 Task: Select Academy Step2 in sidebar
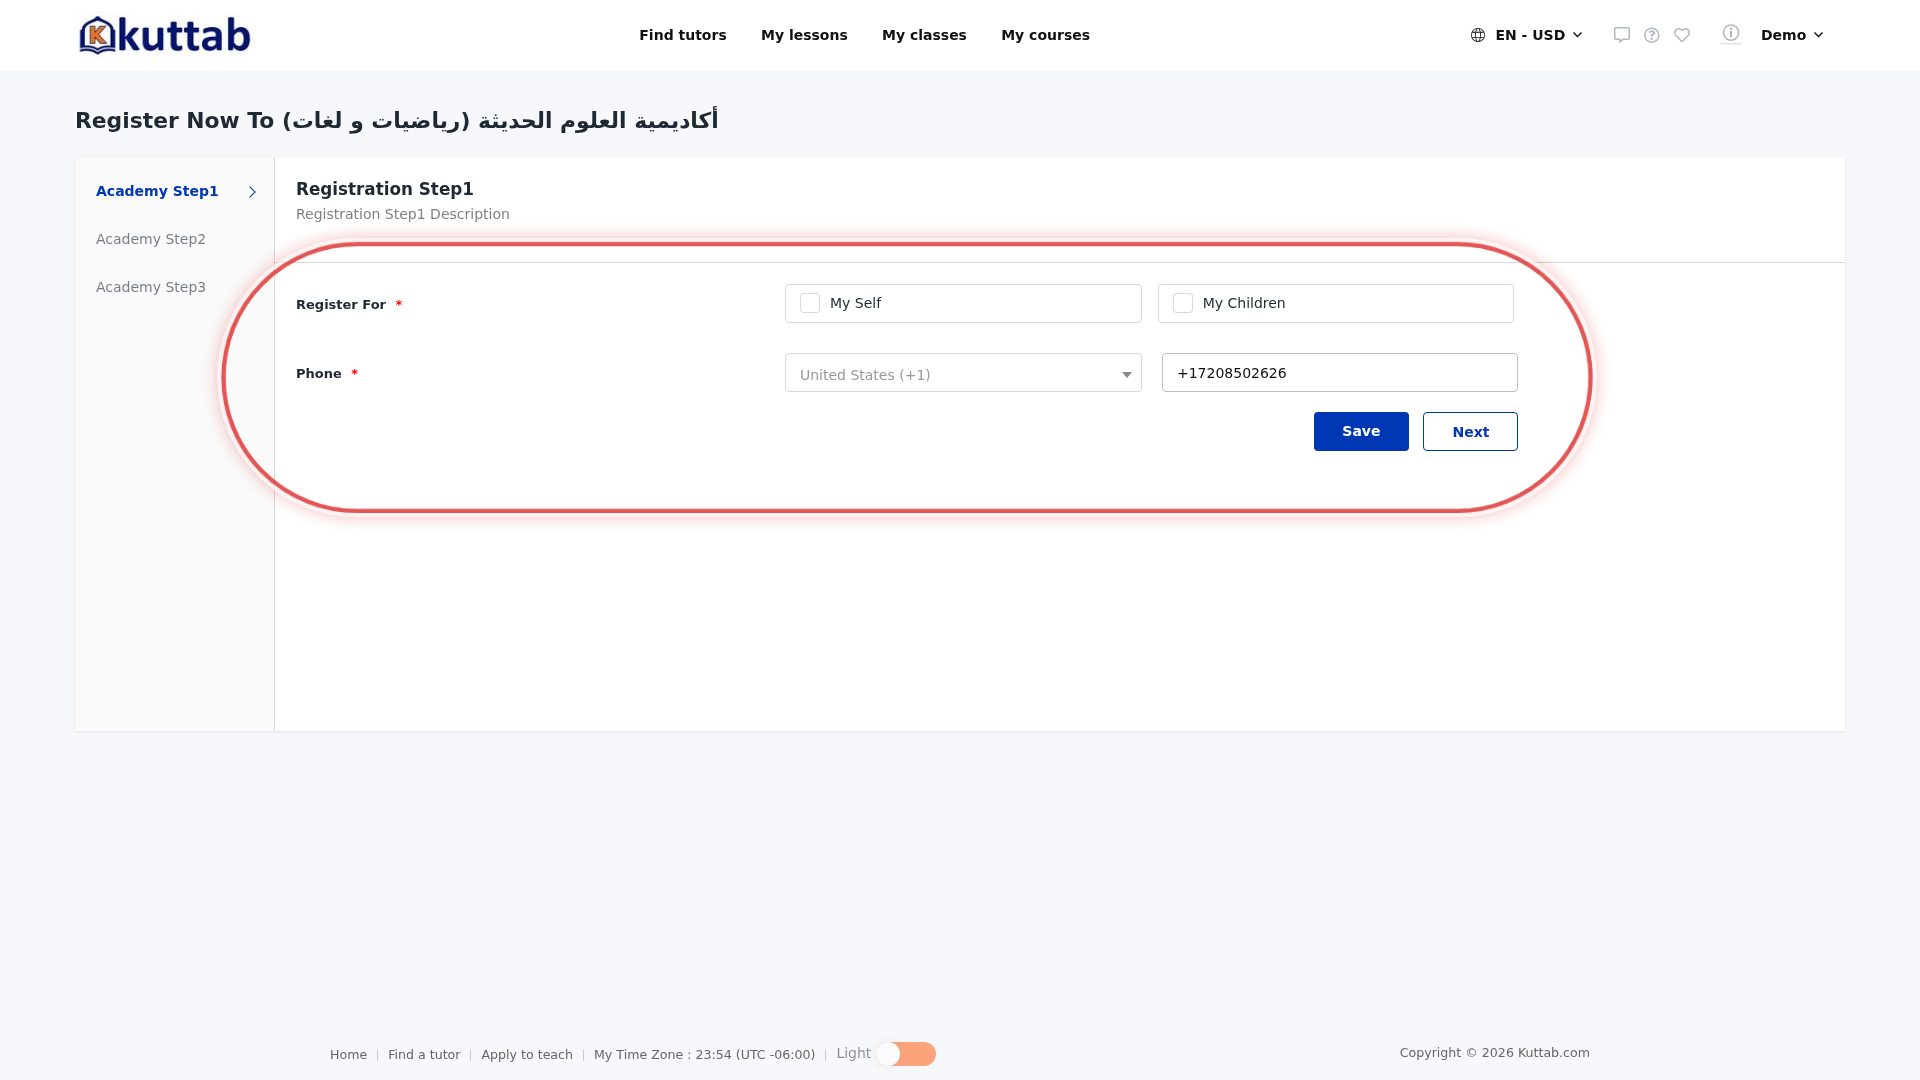pyautogui.click(x=151, y=239)
